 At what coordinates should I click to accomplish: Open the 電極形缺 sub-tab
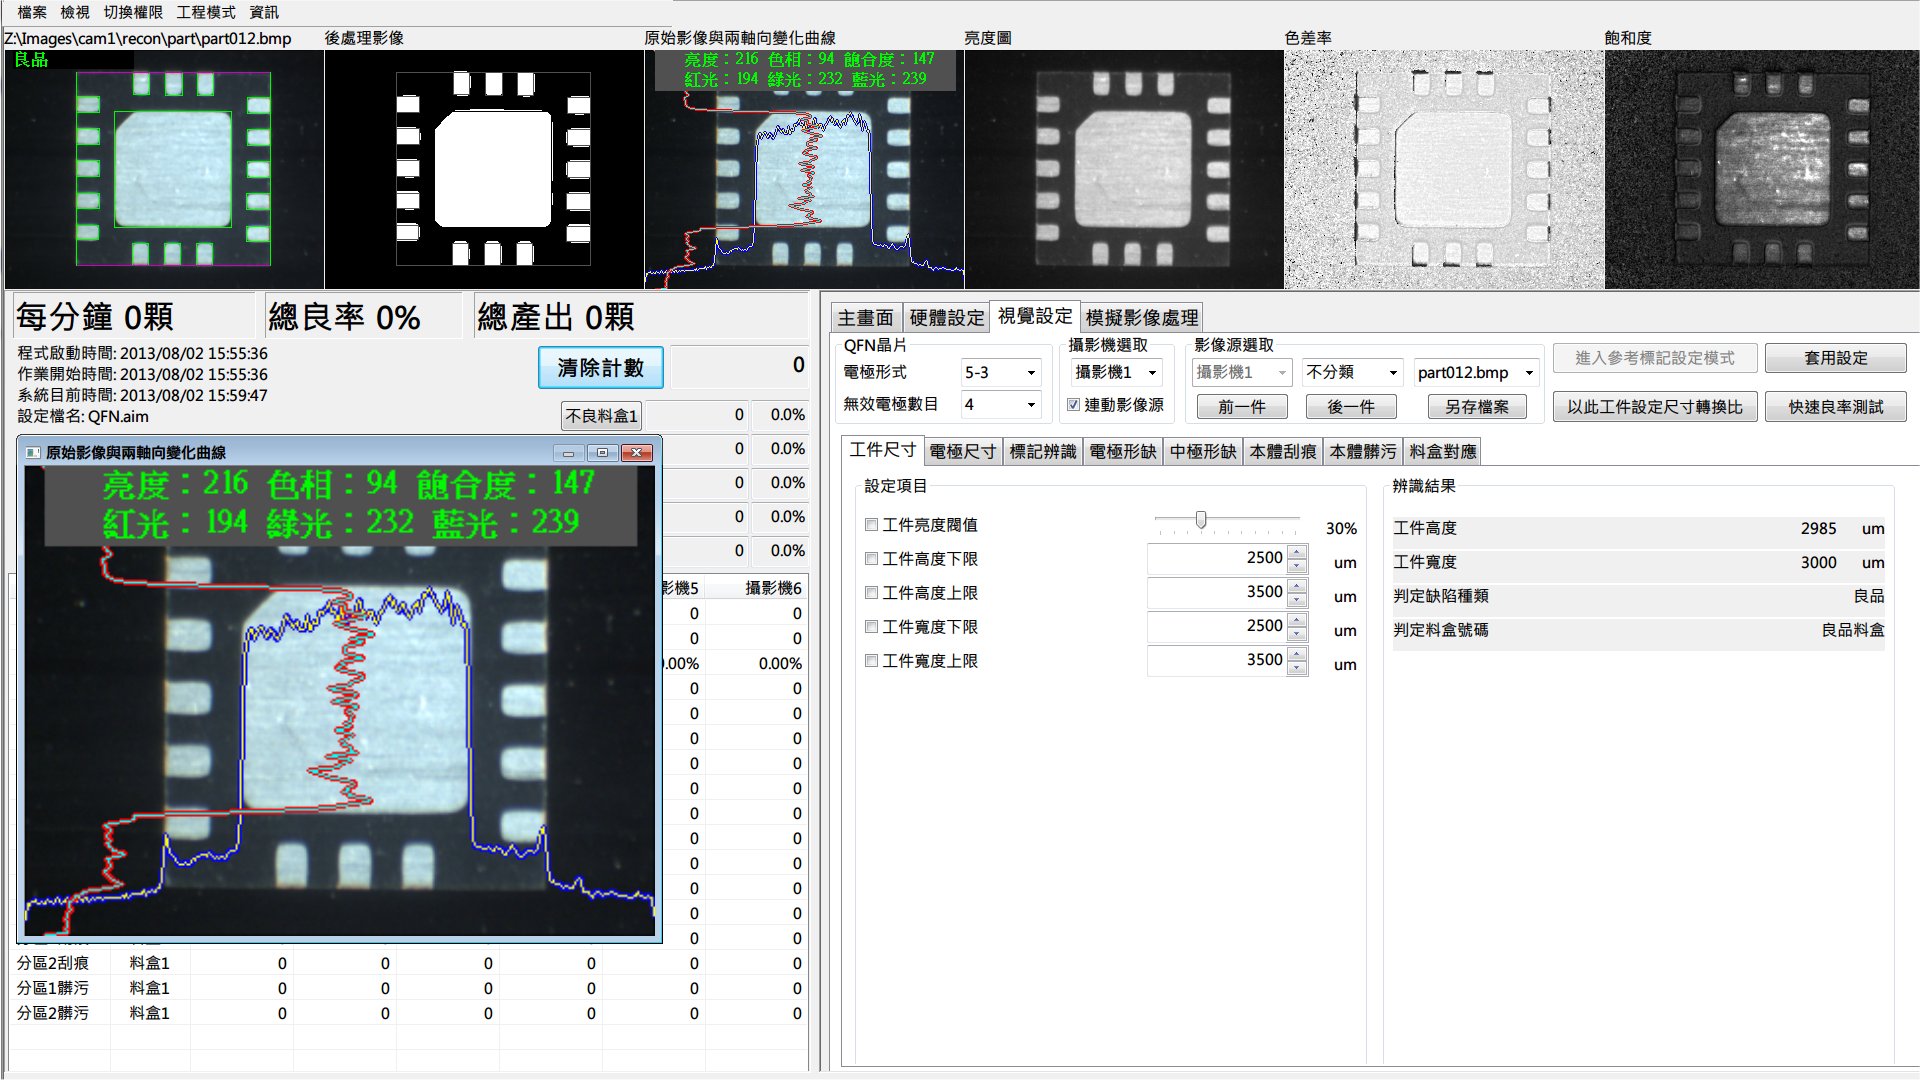pyautogui.click(x=1123, y=452)
